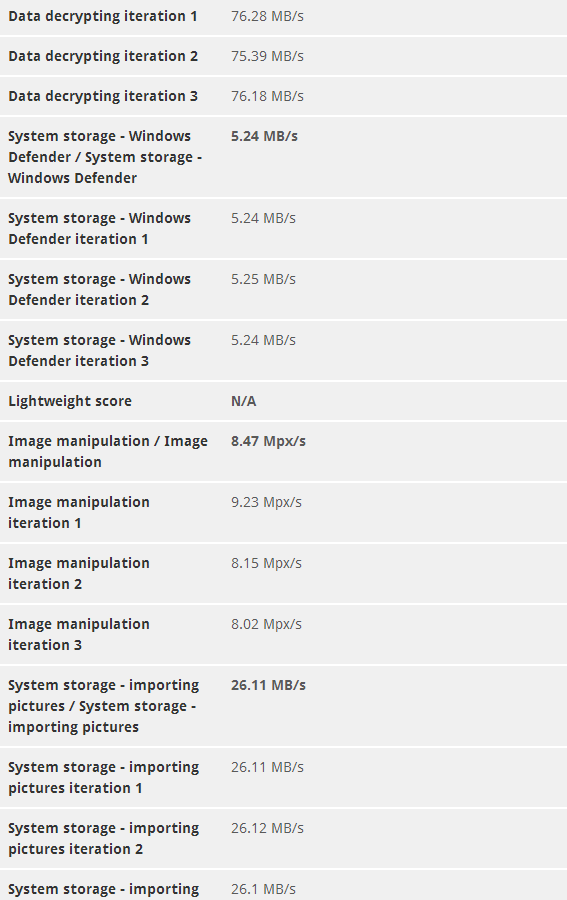Click the Lightweight score label
Screen dimensions: 567x900
(70, 401)
